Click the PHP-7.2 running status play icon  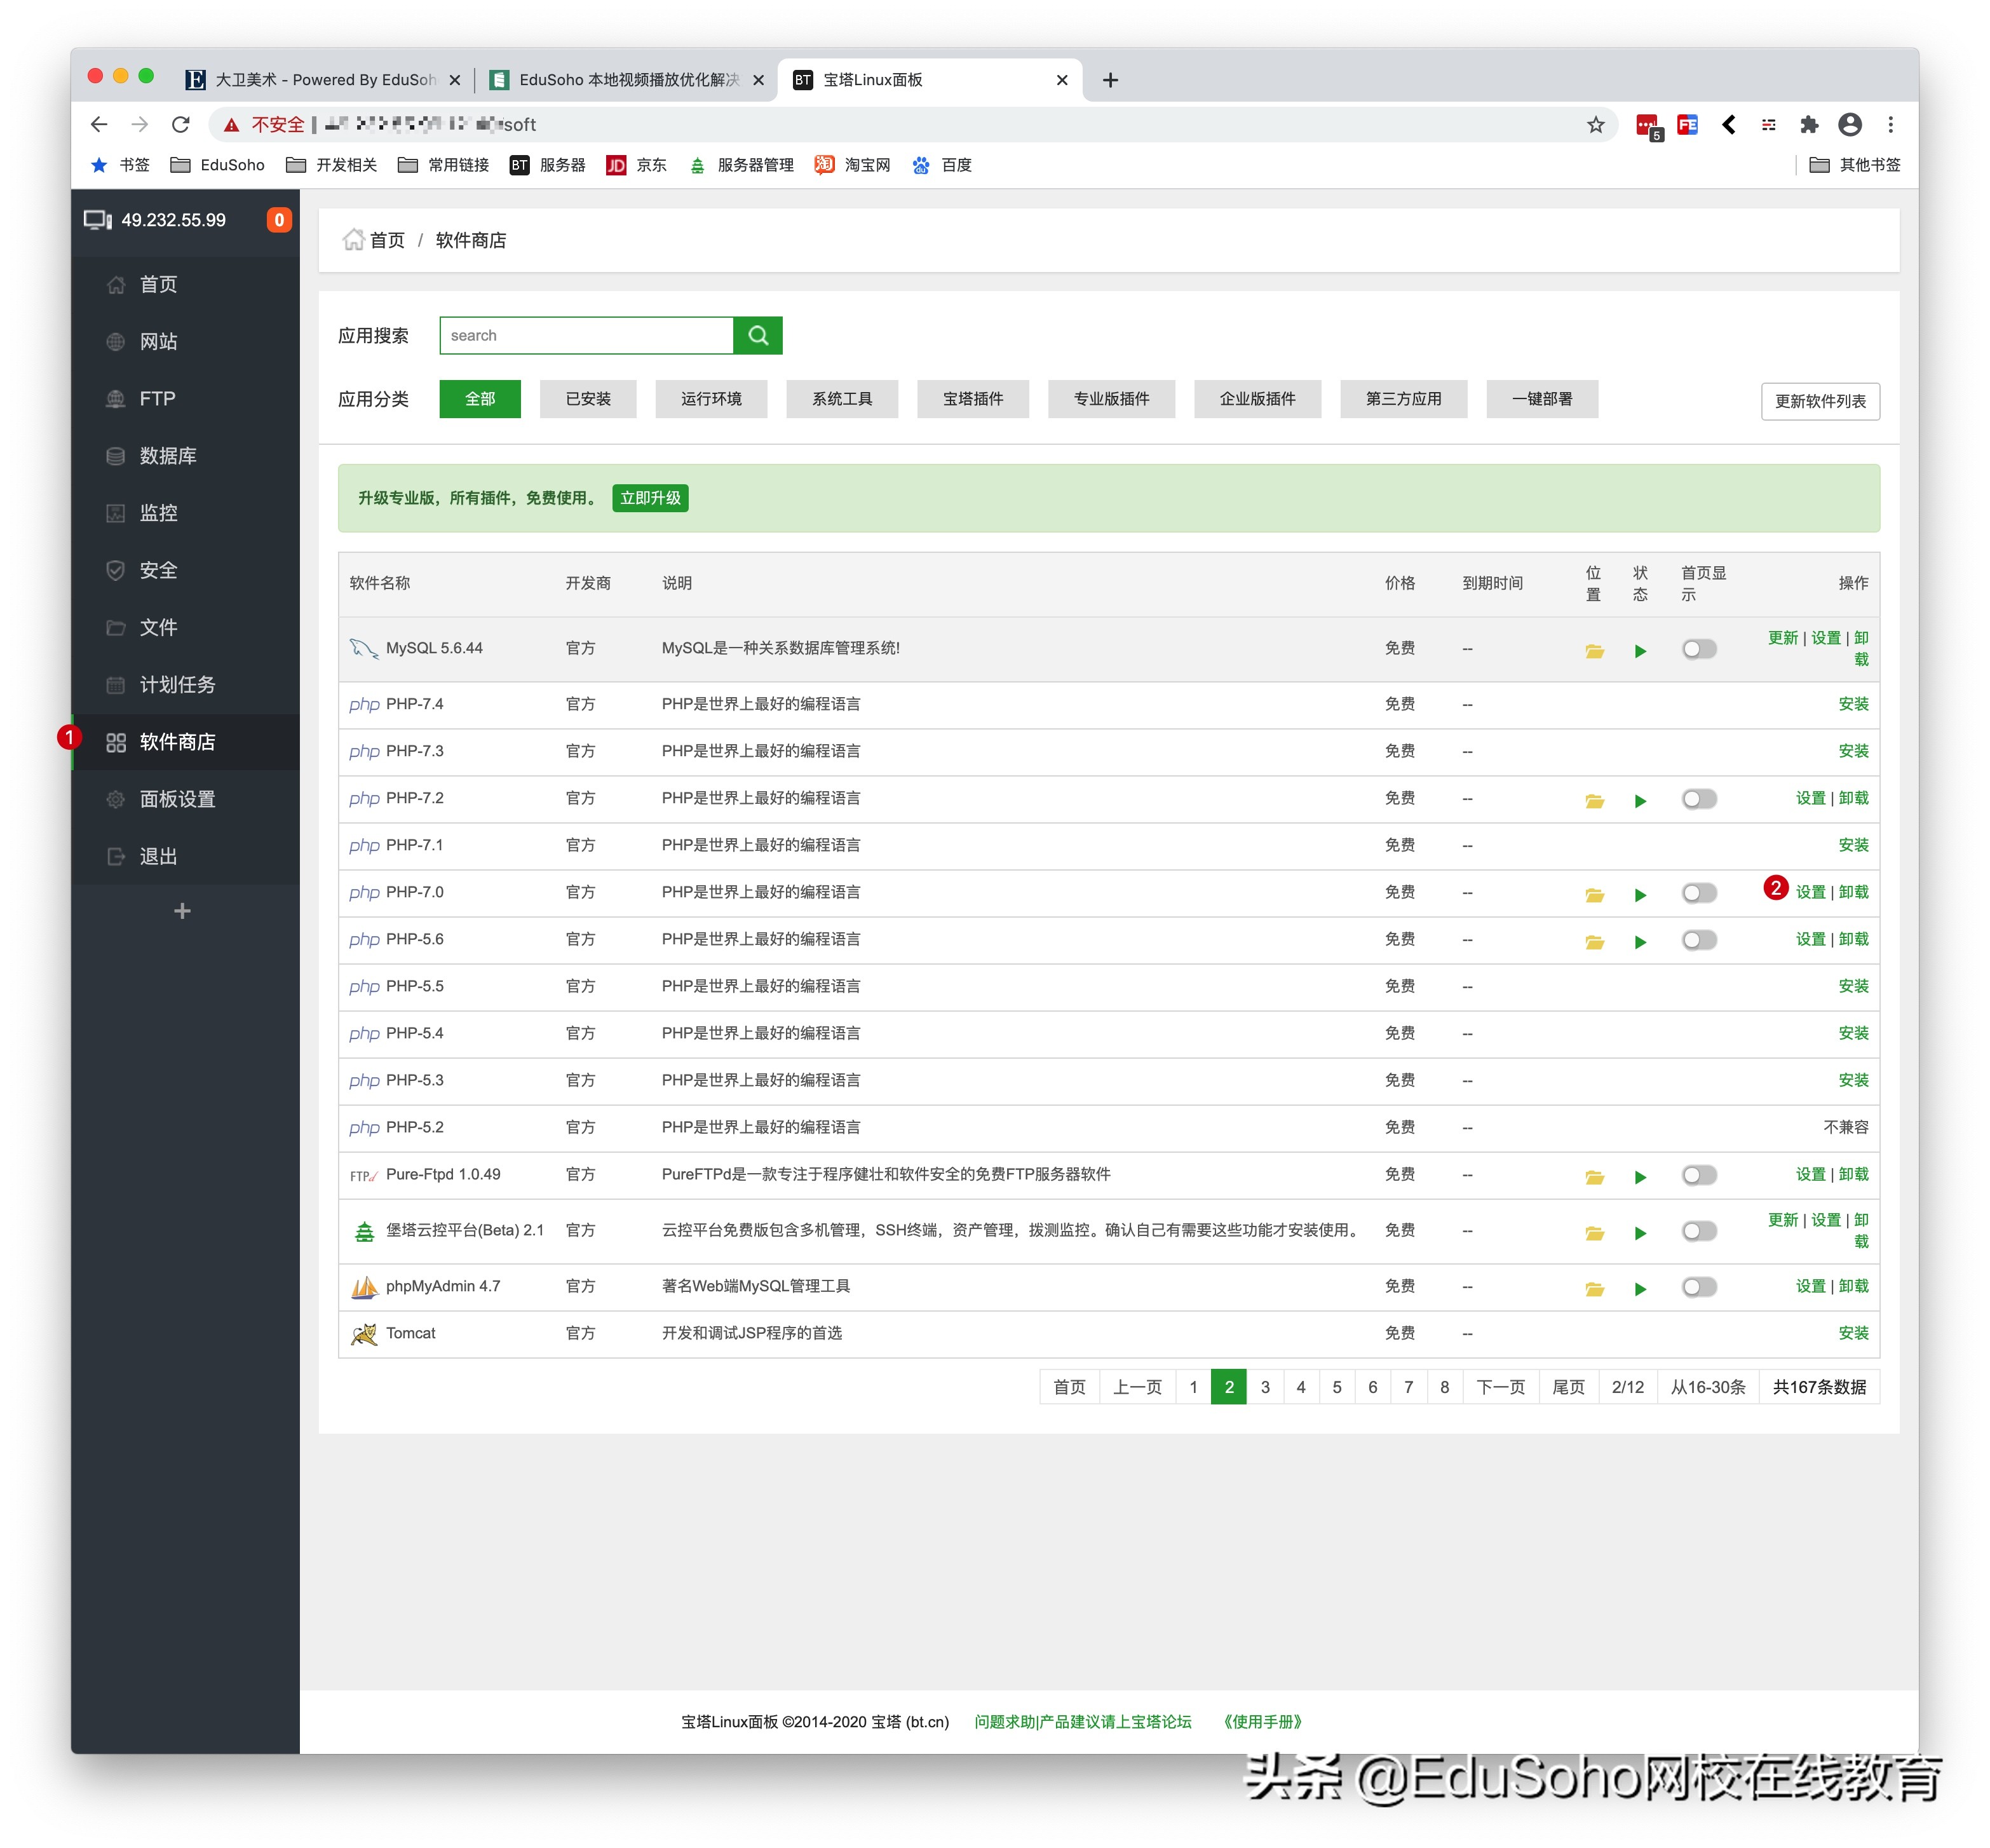tap(1640, 800)
